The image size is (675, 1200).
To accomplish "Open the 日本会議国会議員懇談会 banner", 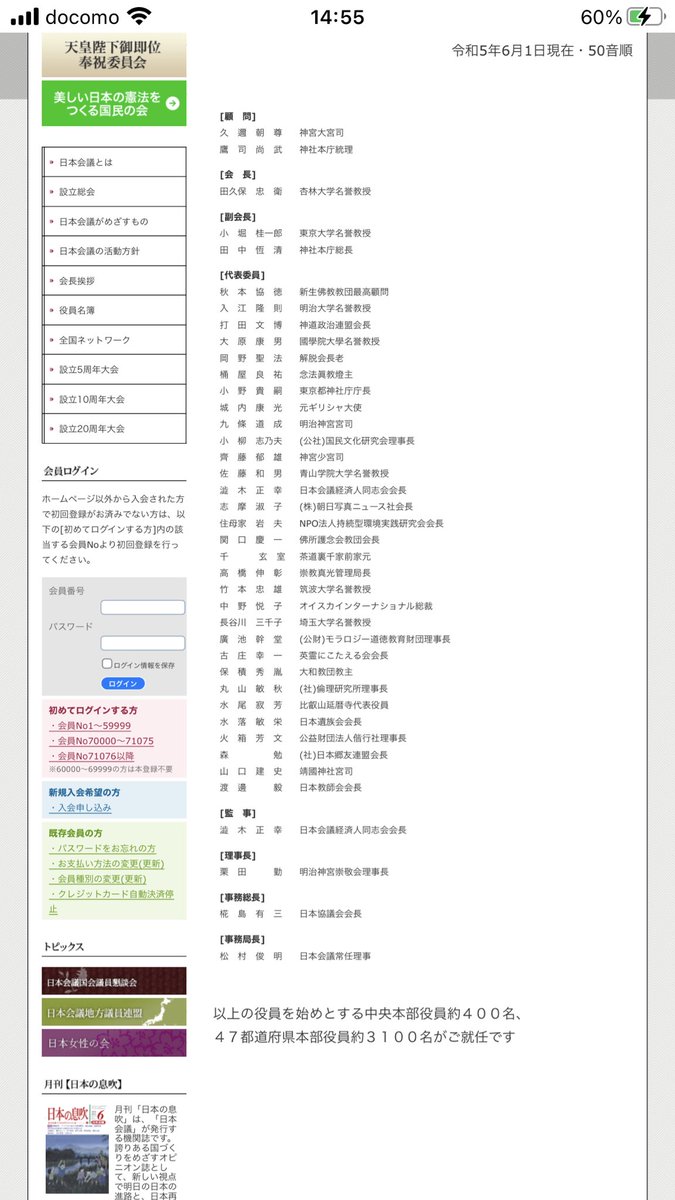I will 114,981.
